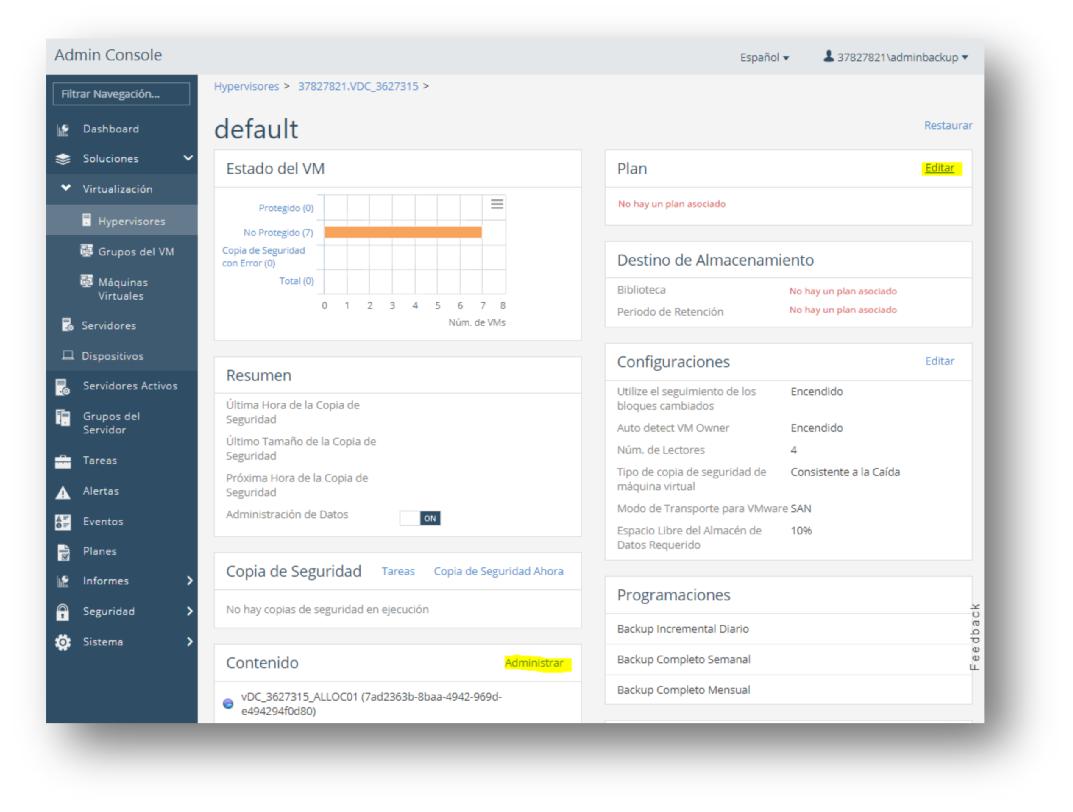
Task: Click the Copia de Seguridad Ahora link
Action: [x=499, y=571]
